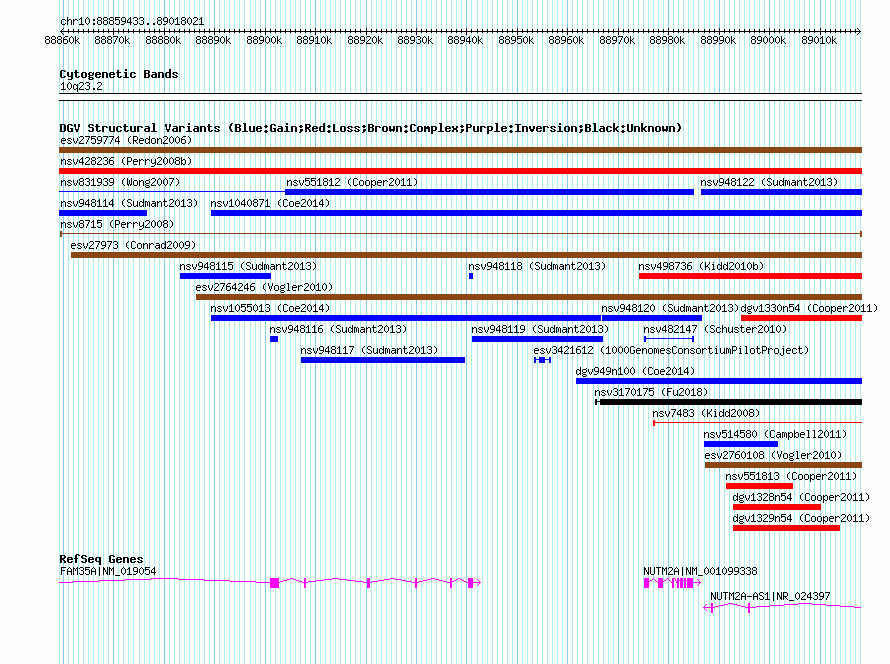The image size is (890, 664).
Task: Click the esv2759774 (Redon2006) variant label
Action: click(x=126, y=140)
